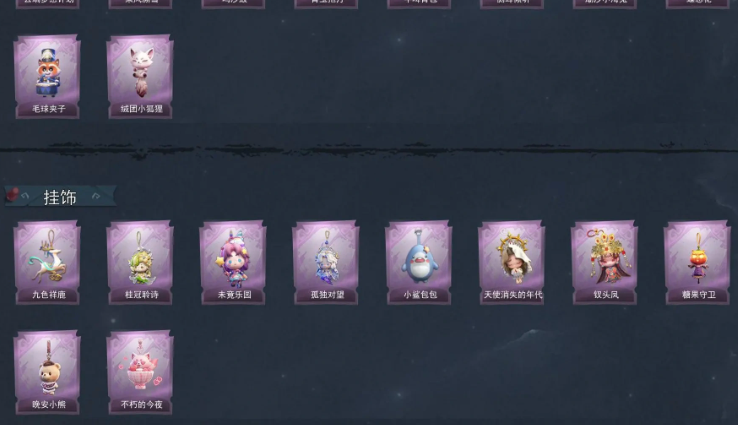The height and width of the screenshot is (425, 738).
Task: Pick the 未竟乐园 pendant card
Action: coord(233,262)
